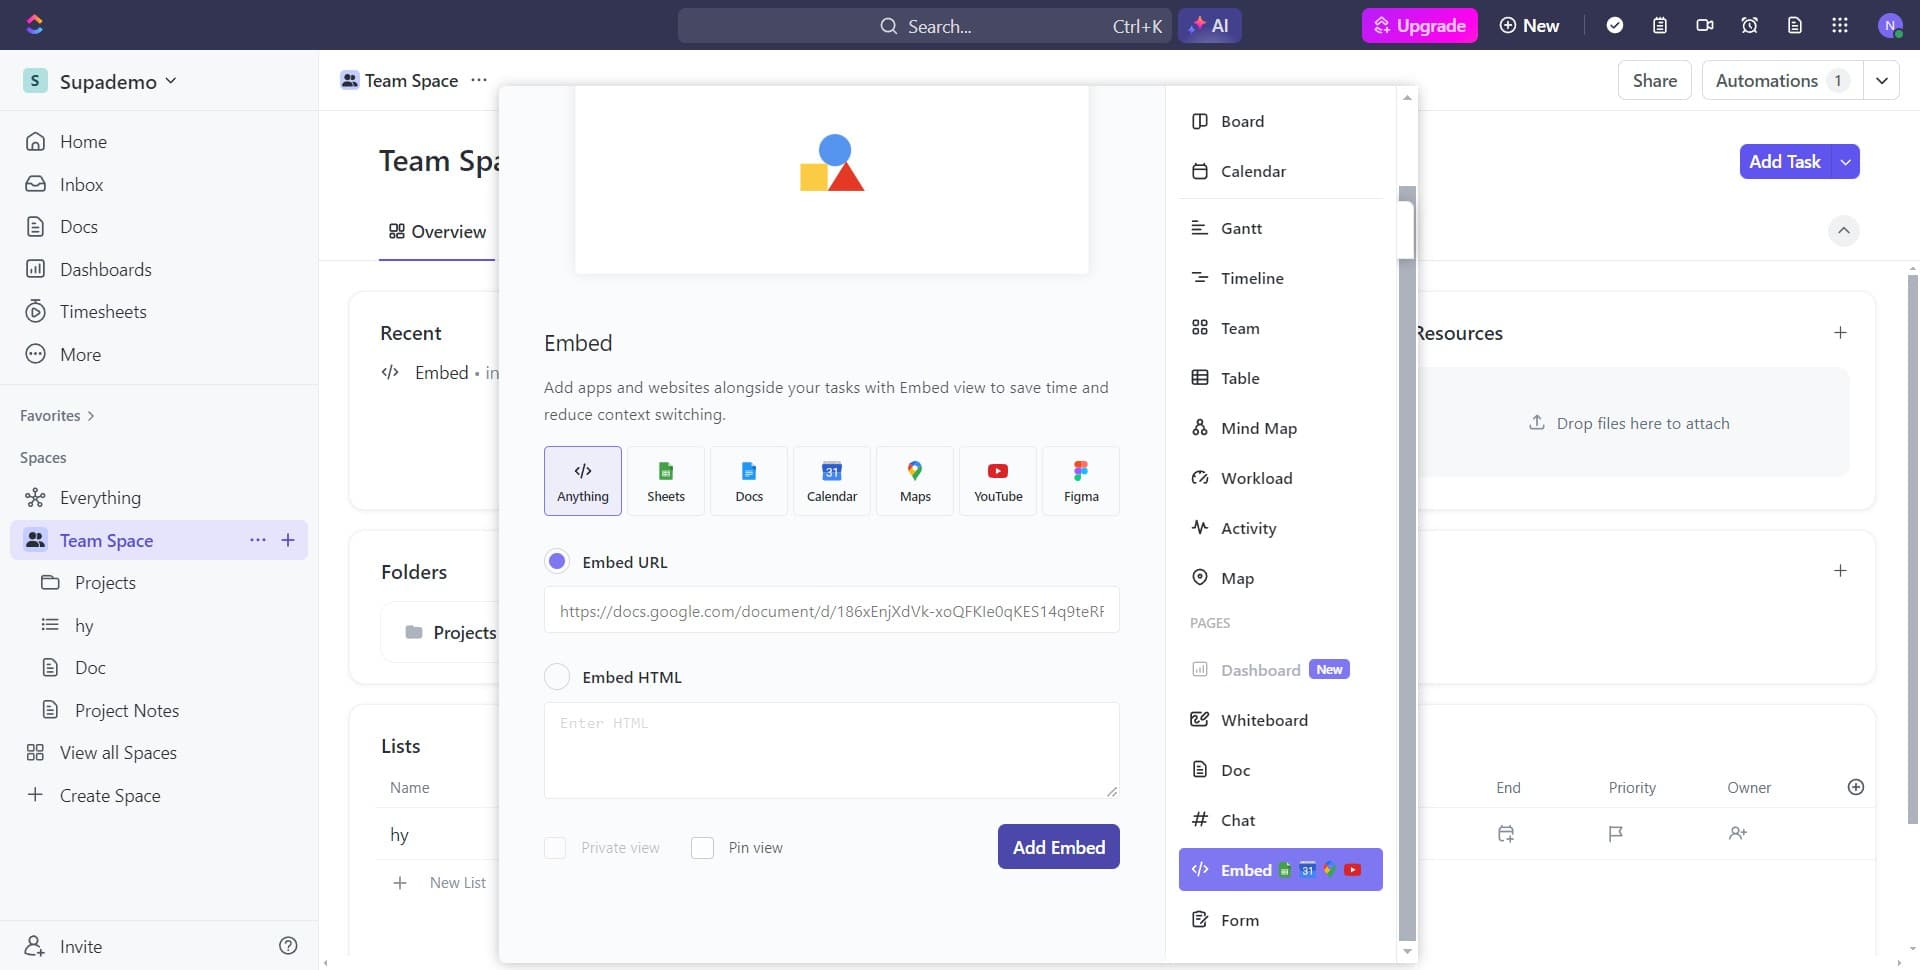The height and width of the screenshot is (970, 1920).
Task: Select the Gantt view
Action: [x=1240, y=227]
